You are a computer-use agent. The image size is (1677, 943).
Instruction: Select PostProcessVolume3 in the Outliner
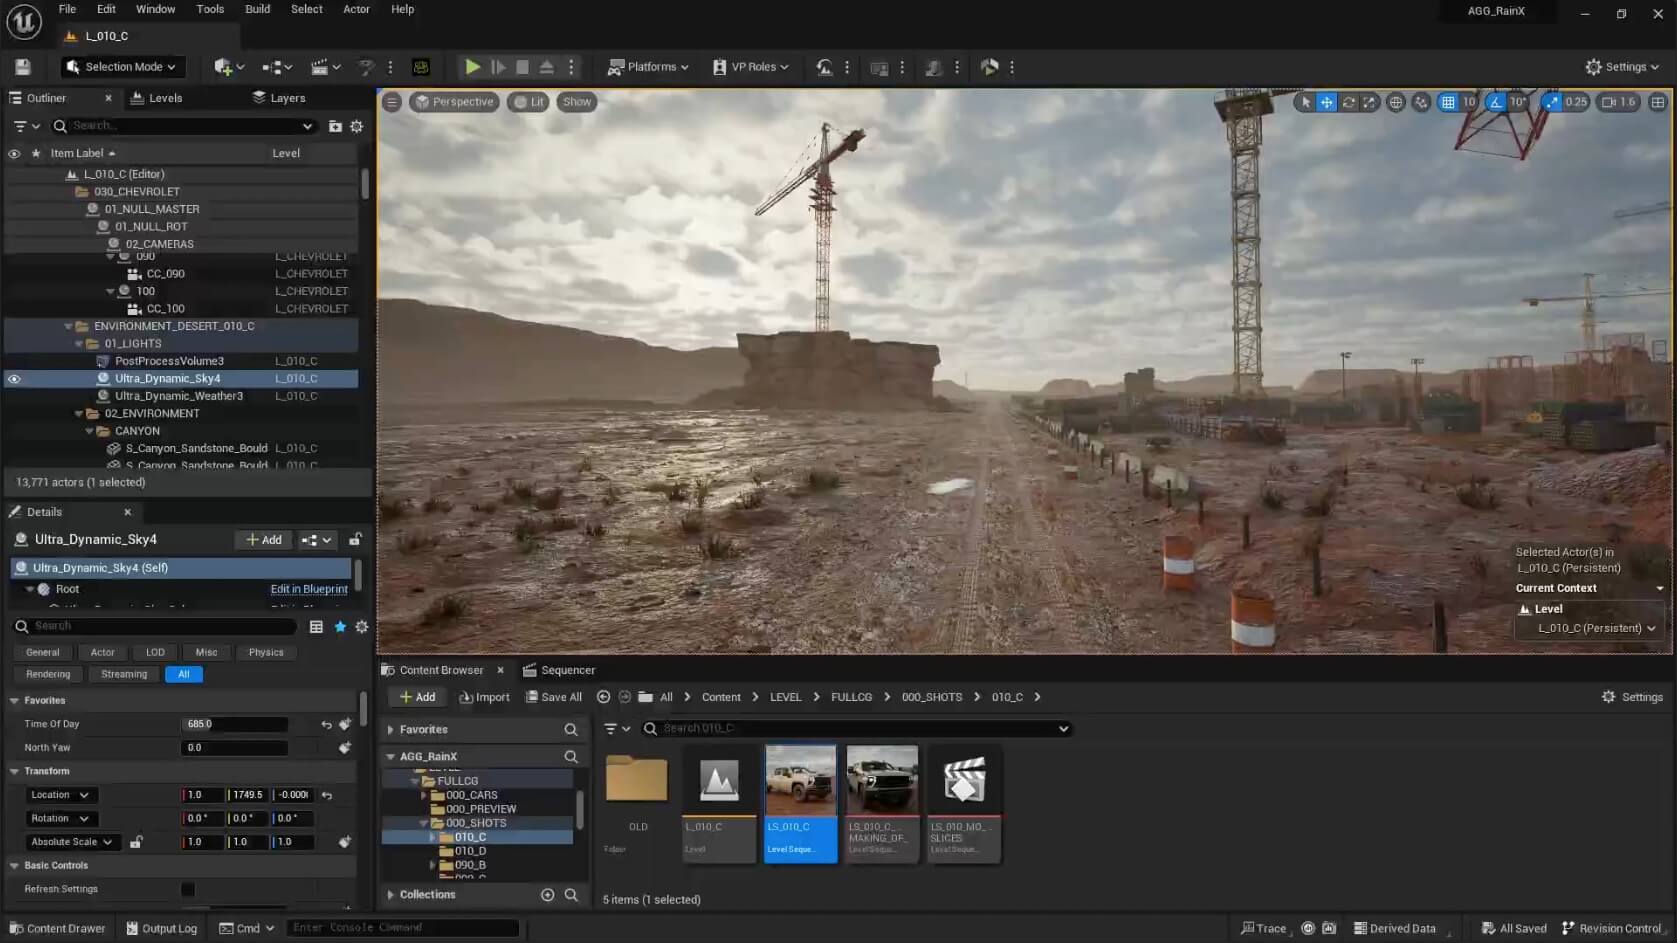[169, 361]
